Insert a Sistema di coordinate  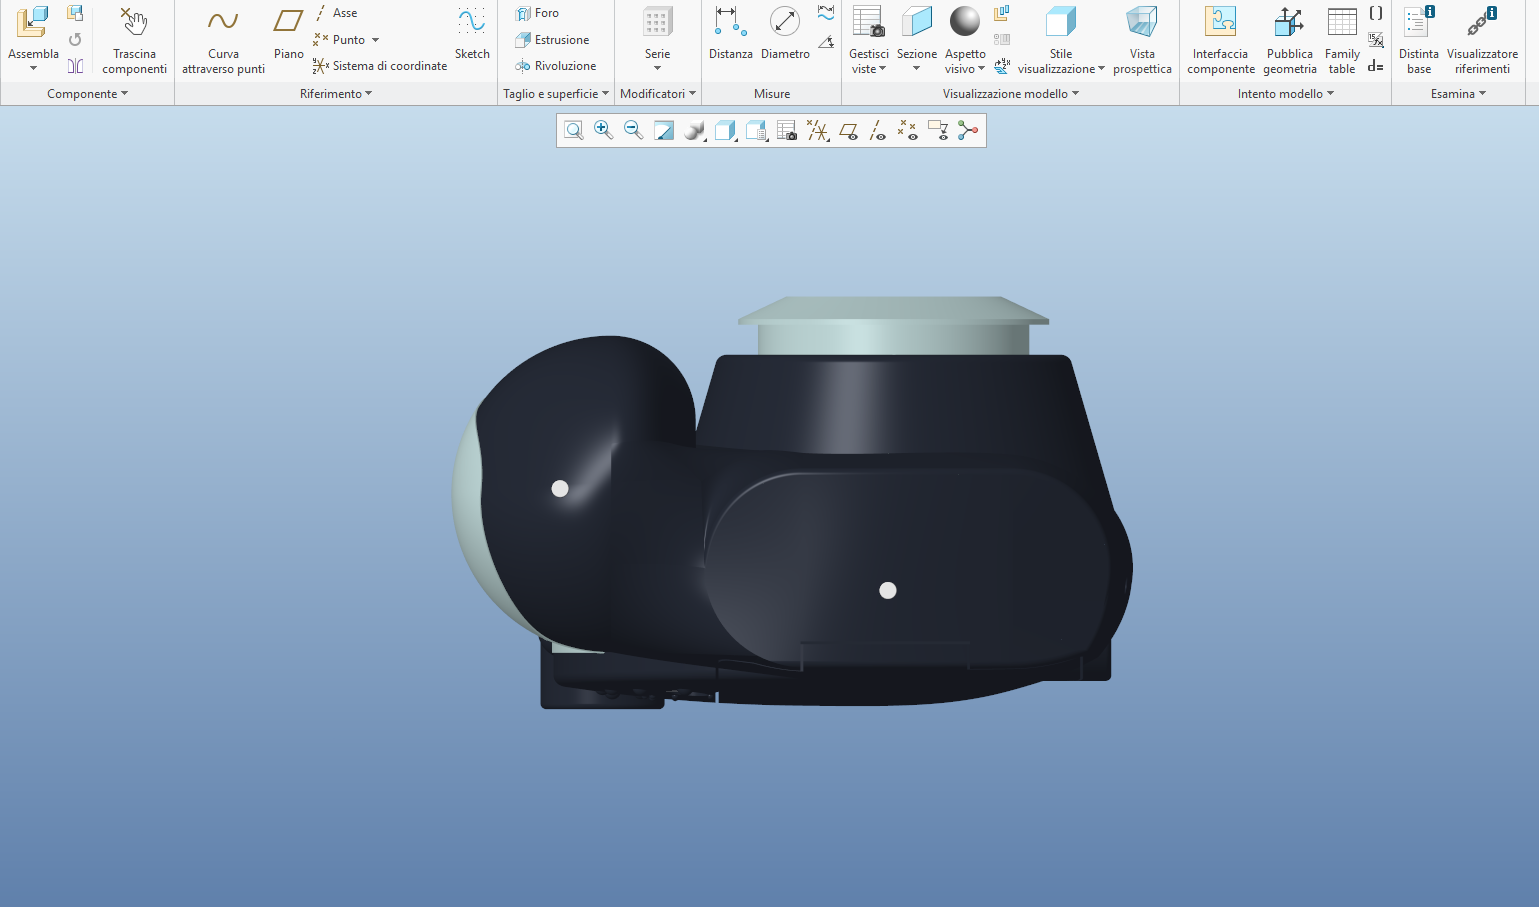[x=380, y=66]
